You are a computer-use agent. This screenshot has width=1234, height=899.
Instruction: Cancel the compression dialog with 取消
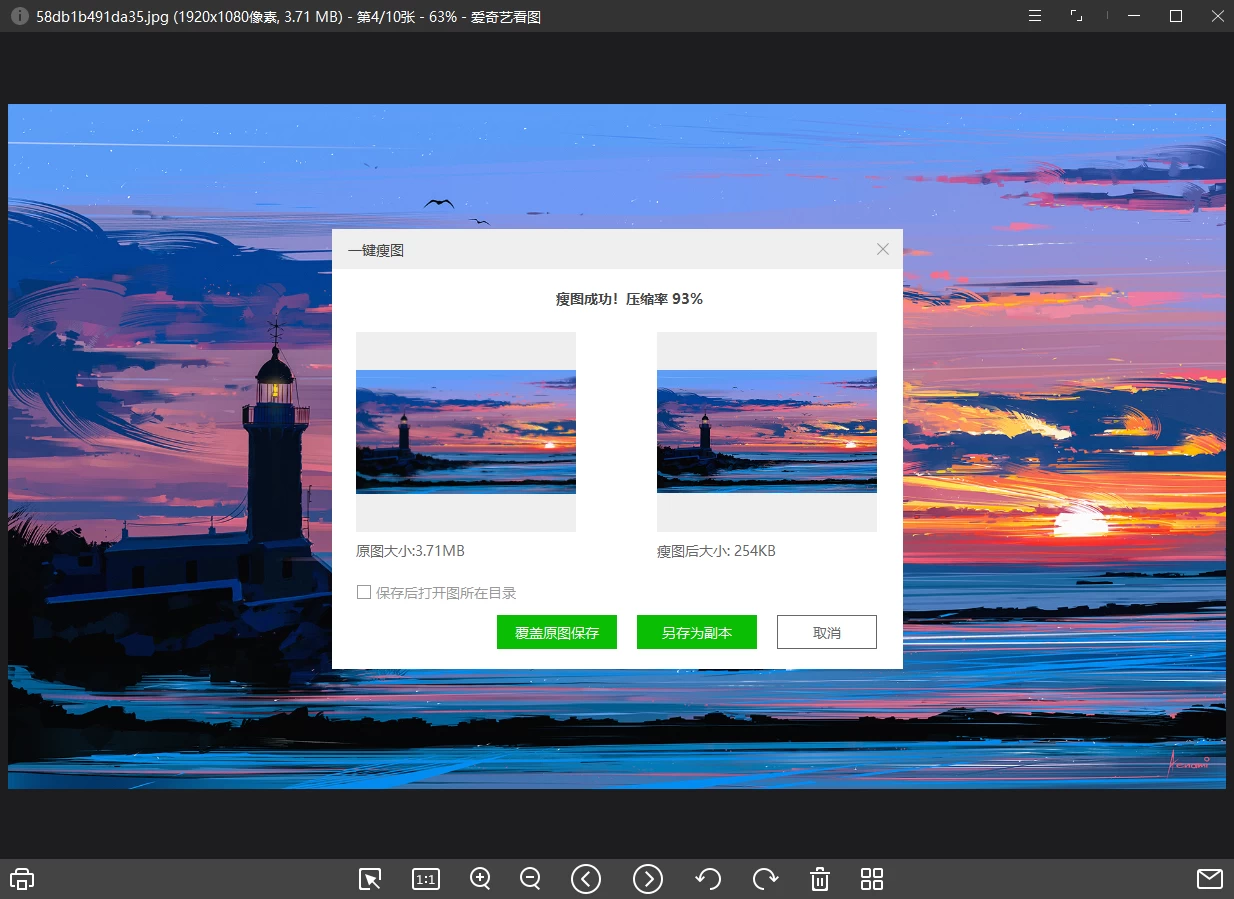(x=826, y=631)
